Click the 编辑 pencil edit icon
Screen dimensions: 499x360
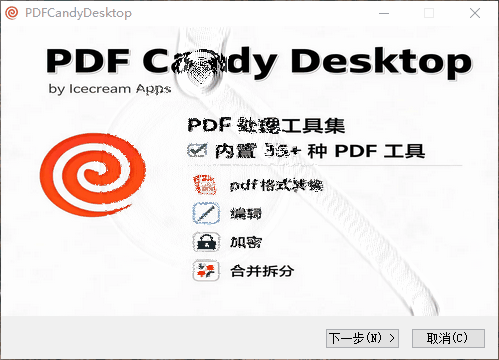tap(206, 213)
